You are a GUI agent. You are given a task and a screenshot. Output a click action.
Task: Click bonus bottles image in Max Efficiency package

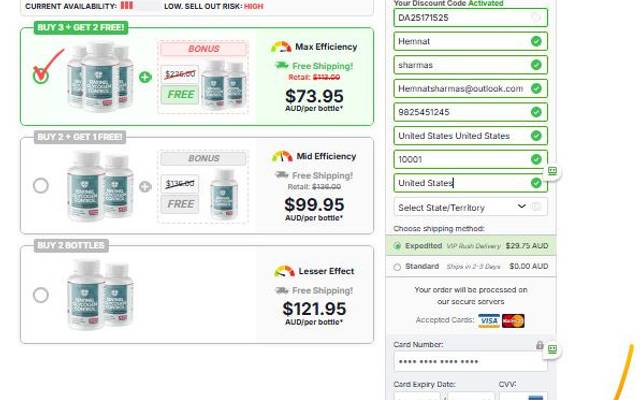[223, 86]
